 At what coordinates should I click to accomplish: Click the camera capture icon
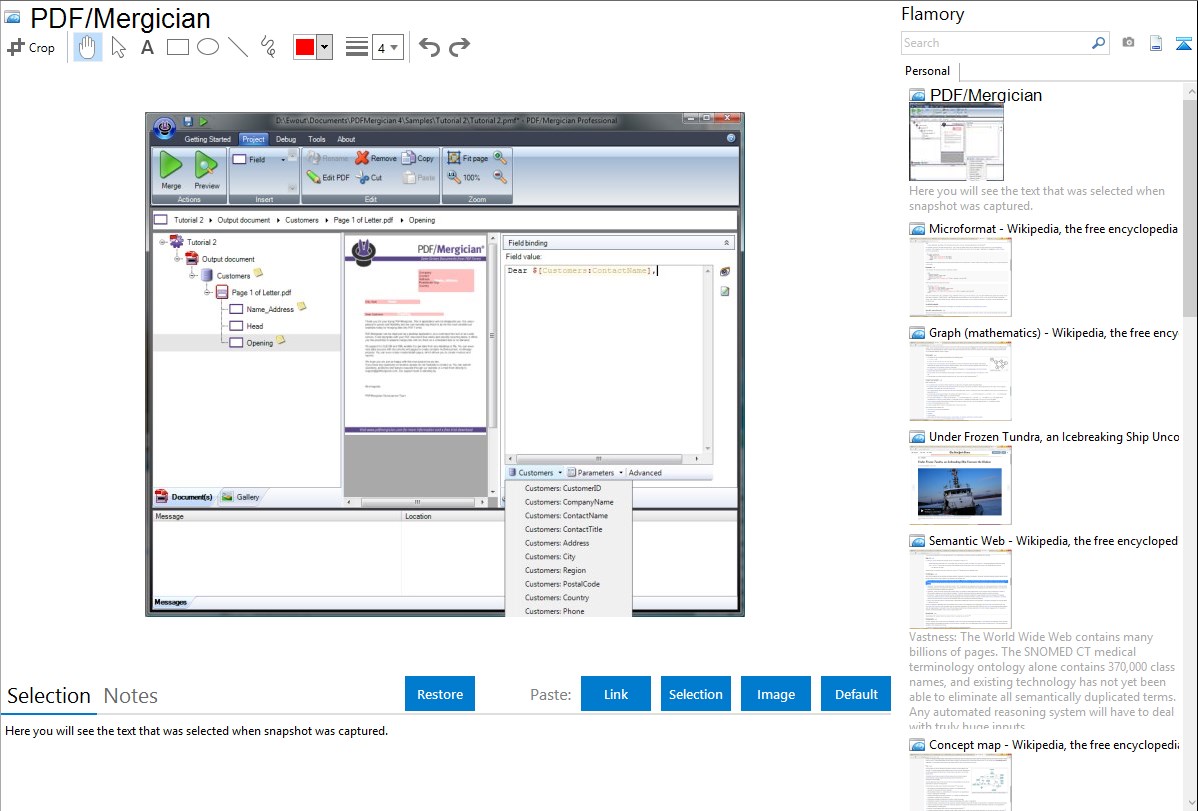pos(1128,43)
